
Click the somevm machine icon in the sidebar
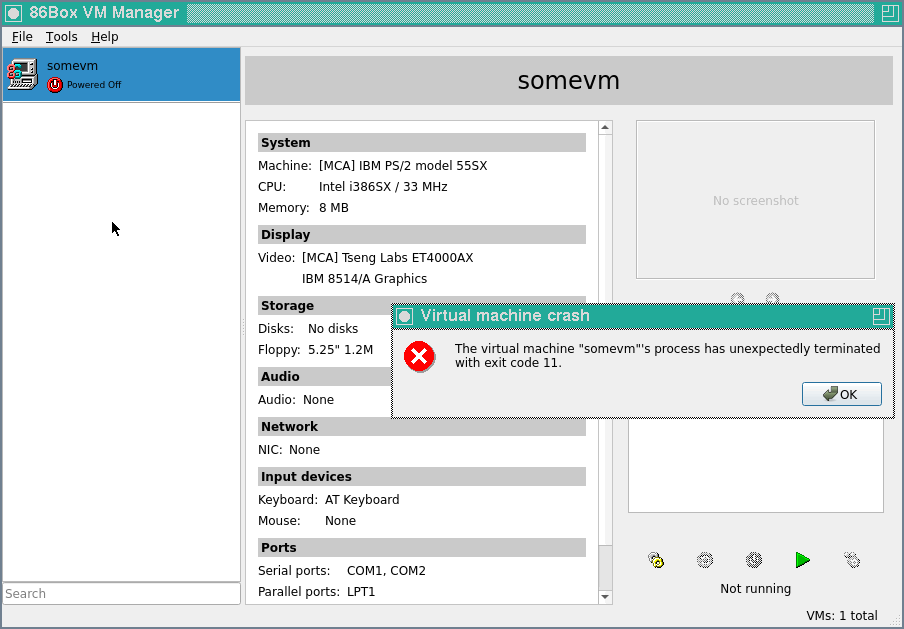(x=22, y=73)
